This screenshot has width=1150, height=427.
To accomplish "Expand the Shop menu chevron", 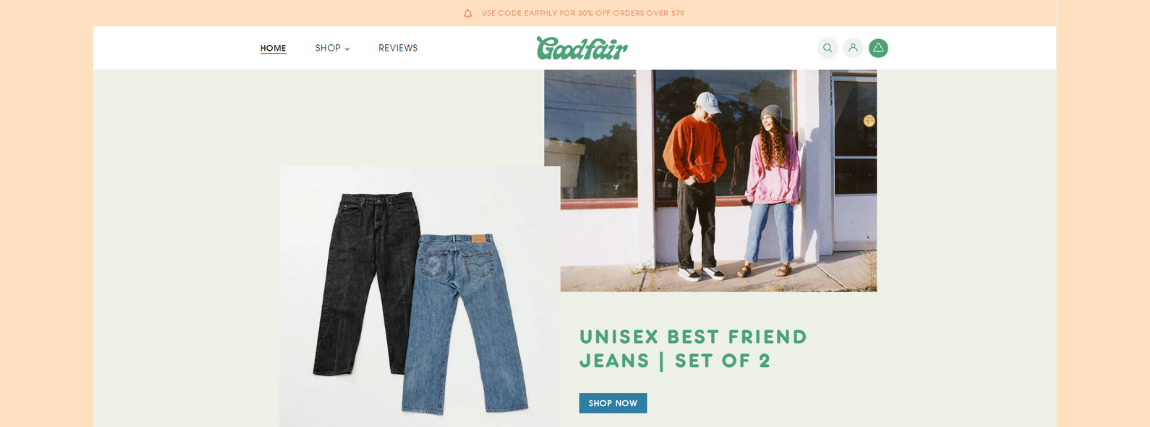I will [x=348, y=49].
